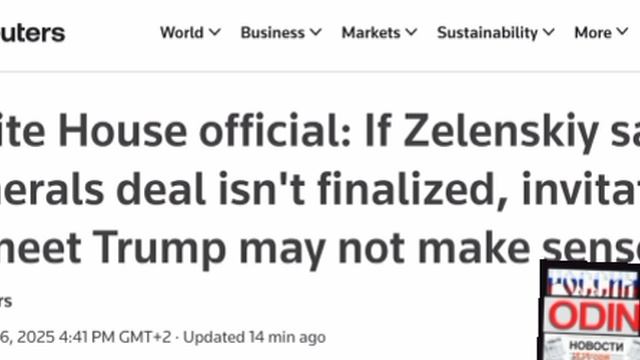Click the word Trump in the headline
Image resolution: width=640 pixels, height=360 pixels.
click(161, 248)
